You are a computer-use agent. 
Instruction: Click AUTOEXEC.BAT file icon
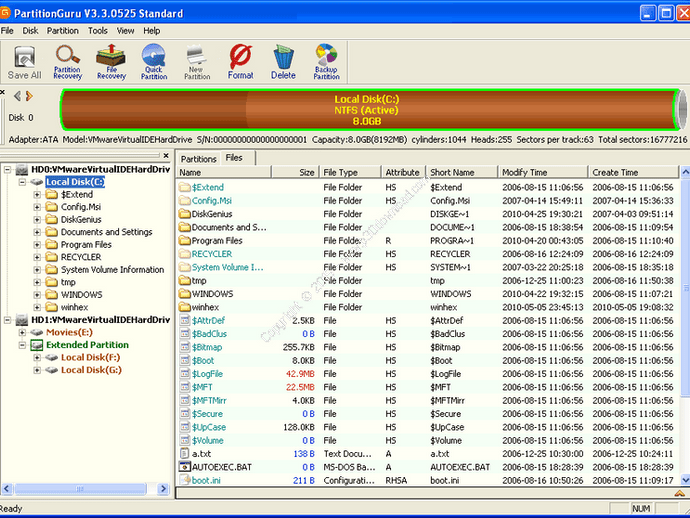pos(185,467)
